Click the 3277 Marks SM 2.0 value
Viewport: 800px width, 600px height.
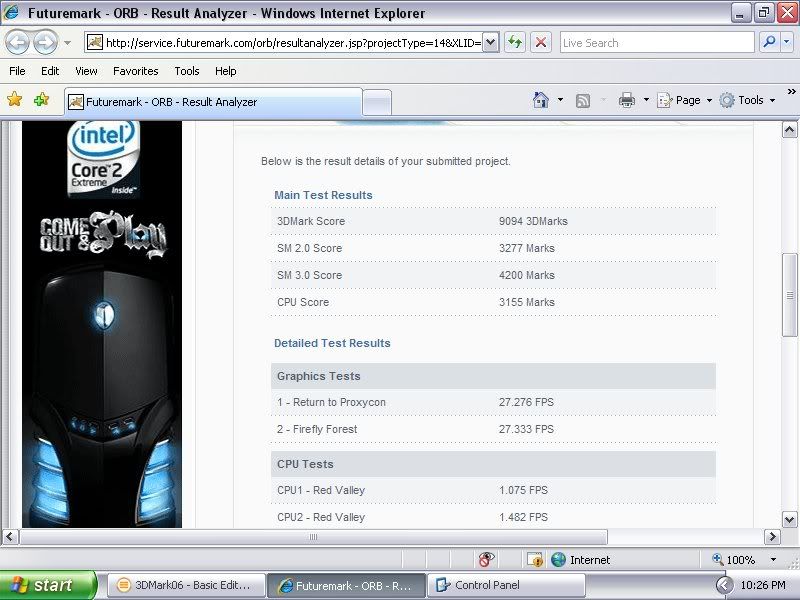pyautogui.click(x=527, y=248)
